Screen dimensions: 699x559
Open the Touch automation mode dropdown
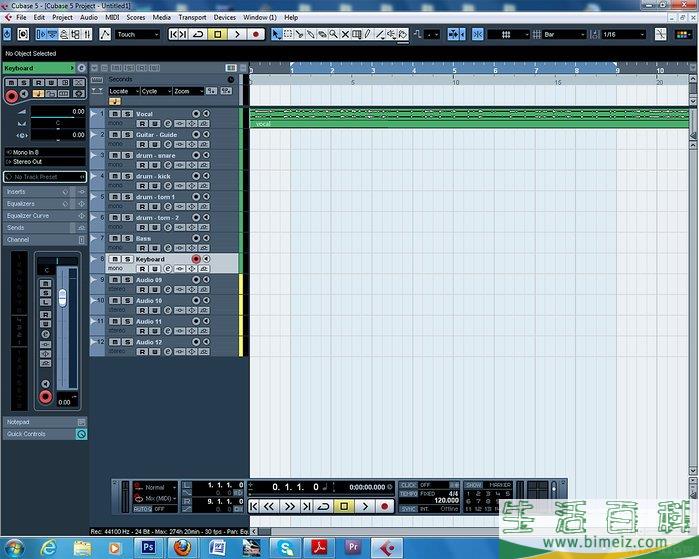pos(137,34)
